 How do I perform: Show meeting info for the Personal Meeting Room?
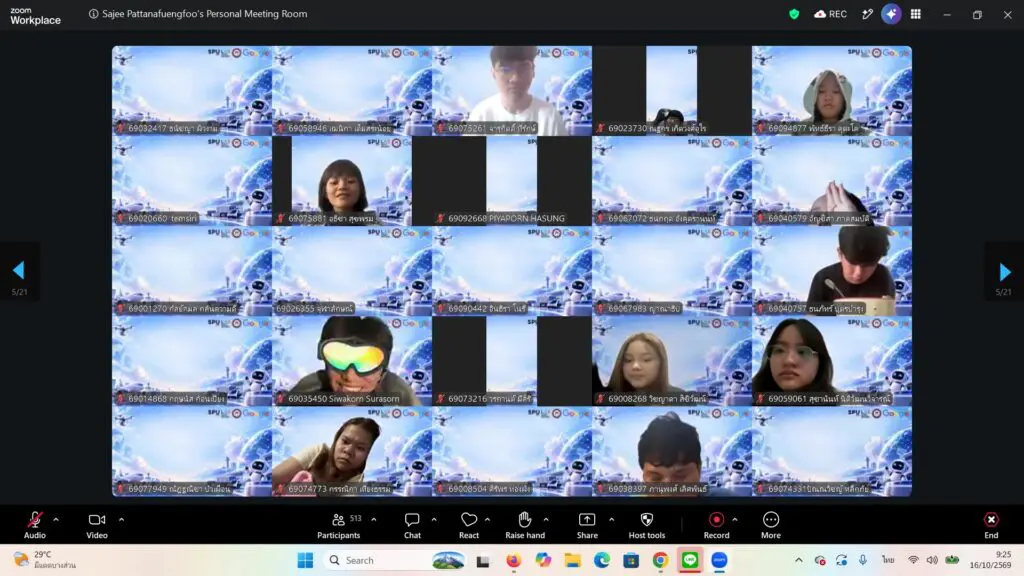tap(93, 14)
